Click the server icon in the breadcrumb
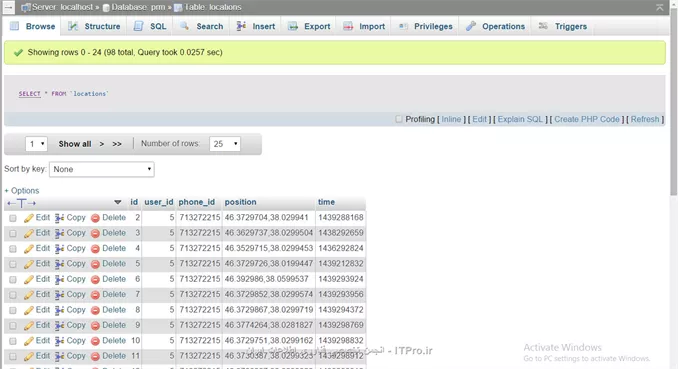Screen dimensions: 678x369 [26, 7]
